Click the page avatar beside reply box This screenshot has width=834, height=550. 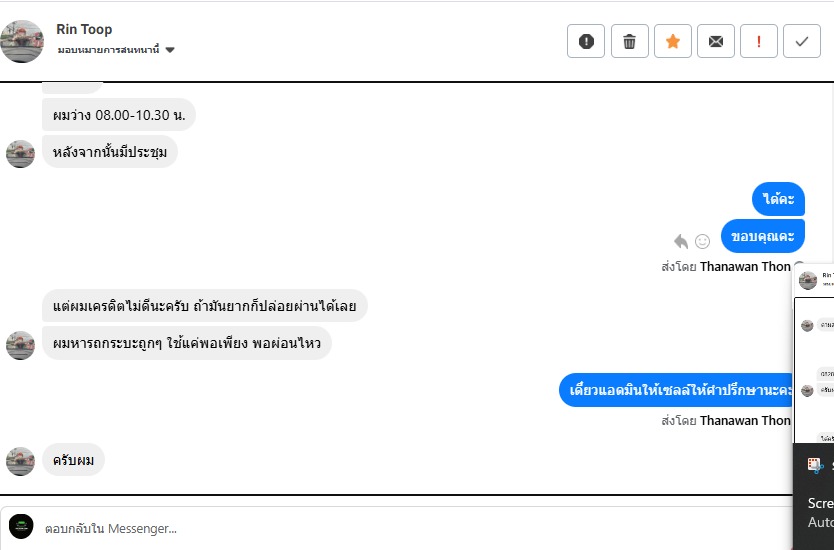(x=21, y=527)
